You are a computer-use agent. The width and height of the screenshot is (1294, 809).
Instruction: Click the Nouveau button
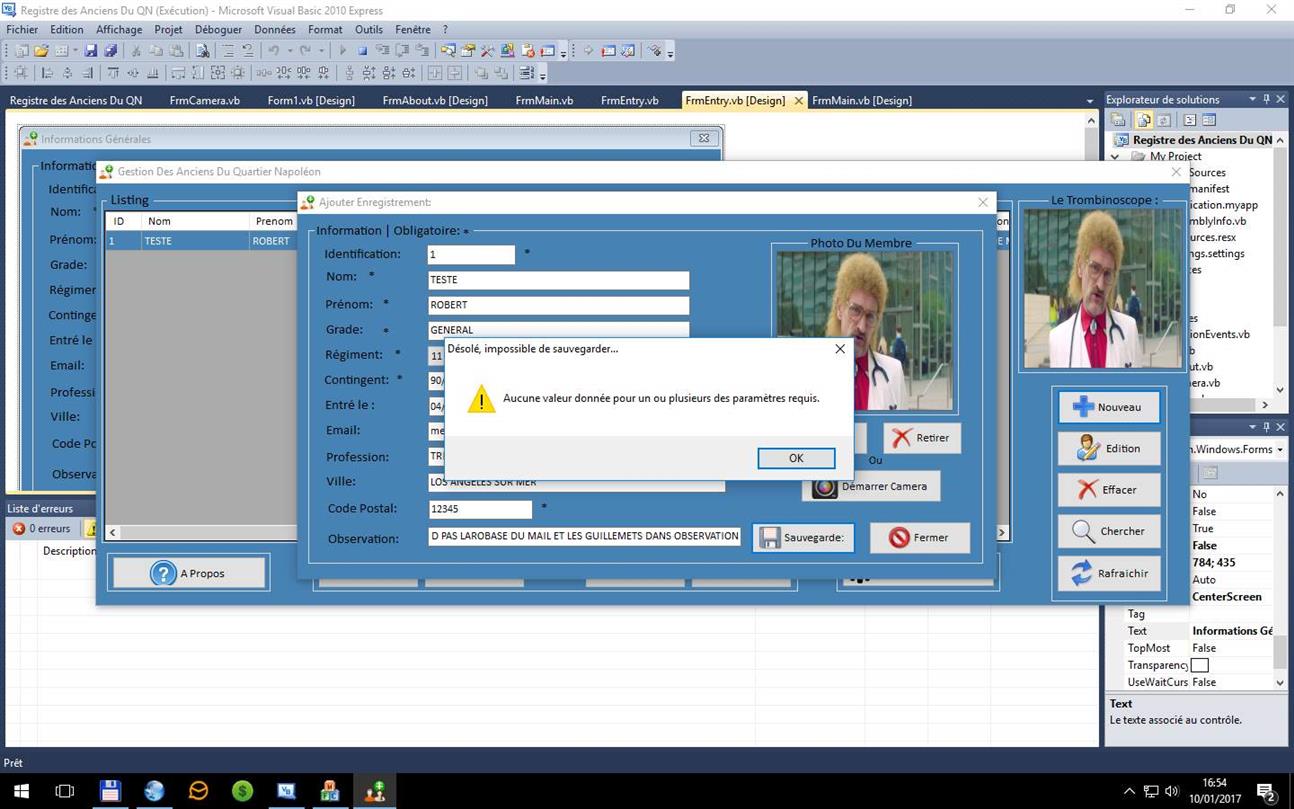1108,407
